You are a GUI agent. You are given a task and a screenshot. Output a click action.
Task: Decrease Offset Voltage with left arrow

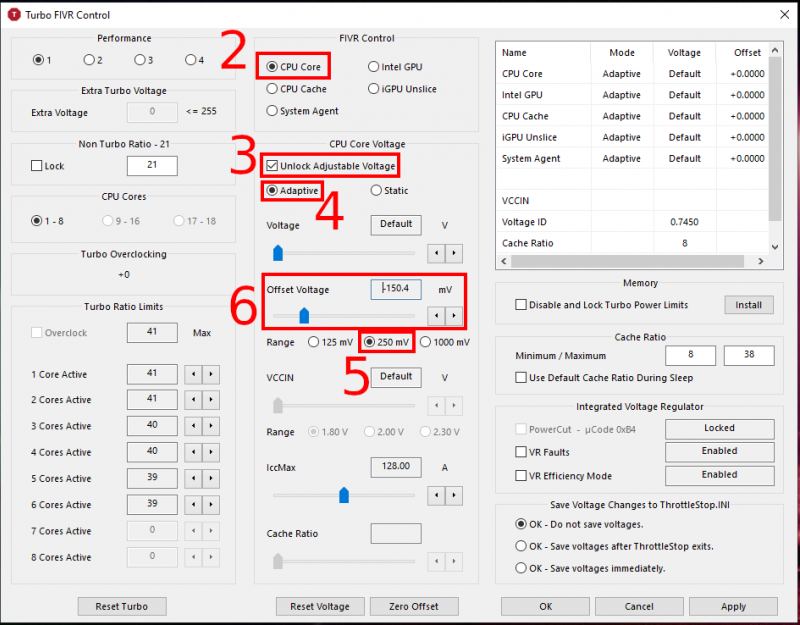(x=436, y=316)
